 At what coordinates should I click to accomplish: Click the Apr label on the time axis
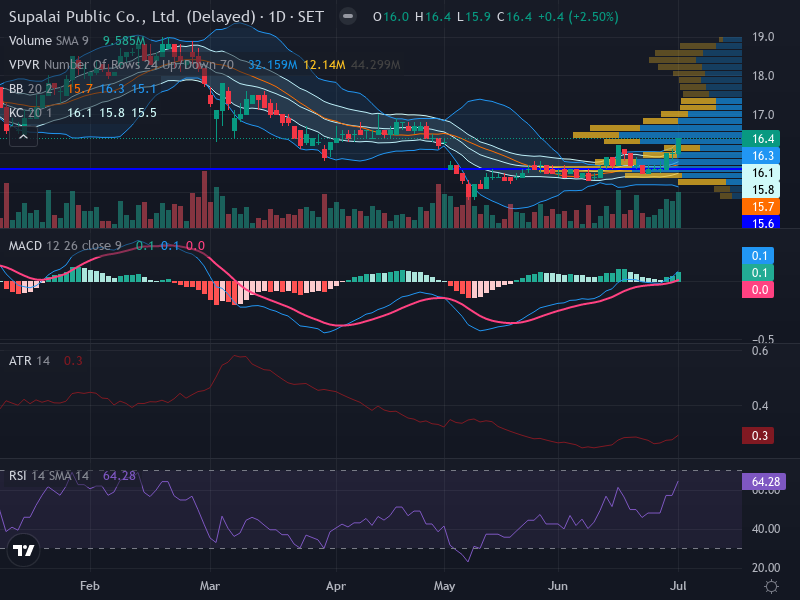coord(336,586)
